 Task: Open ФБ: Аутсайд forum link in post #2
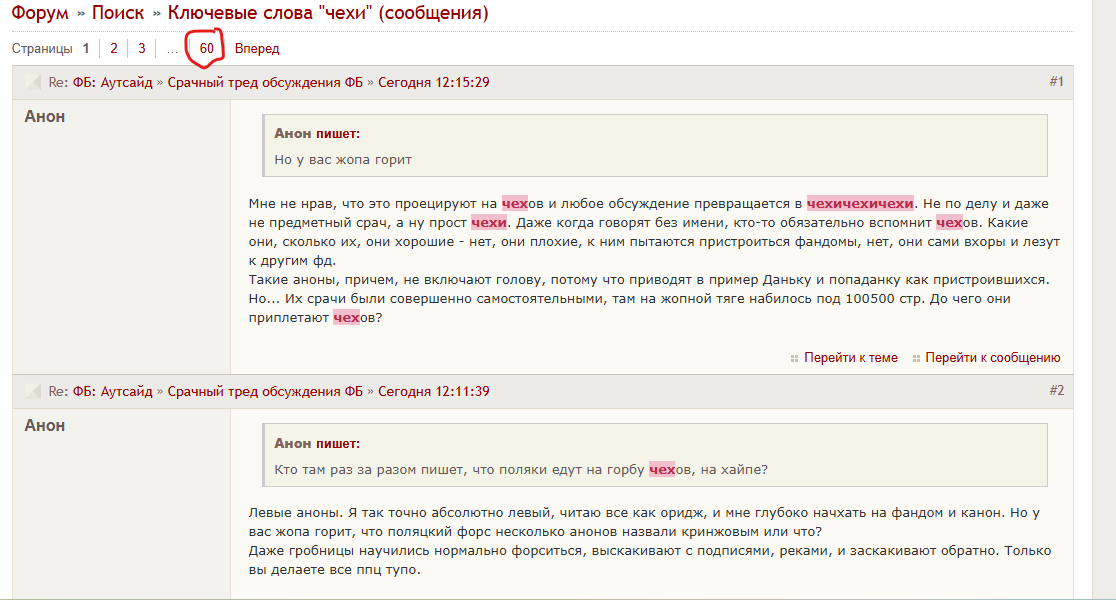(112, 391)
